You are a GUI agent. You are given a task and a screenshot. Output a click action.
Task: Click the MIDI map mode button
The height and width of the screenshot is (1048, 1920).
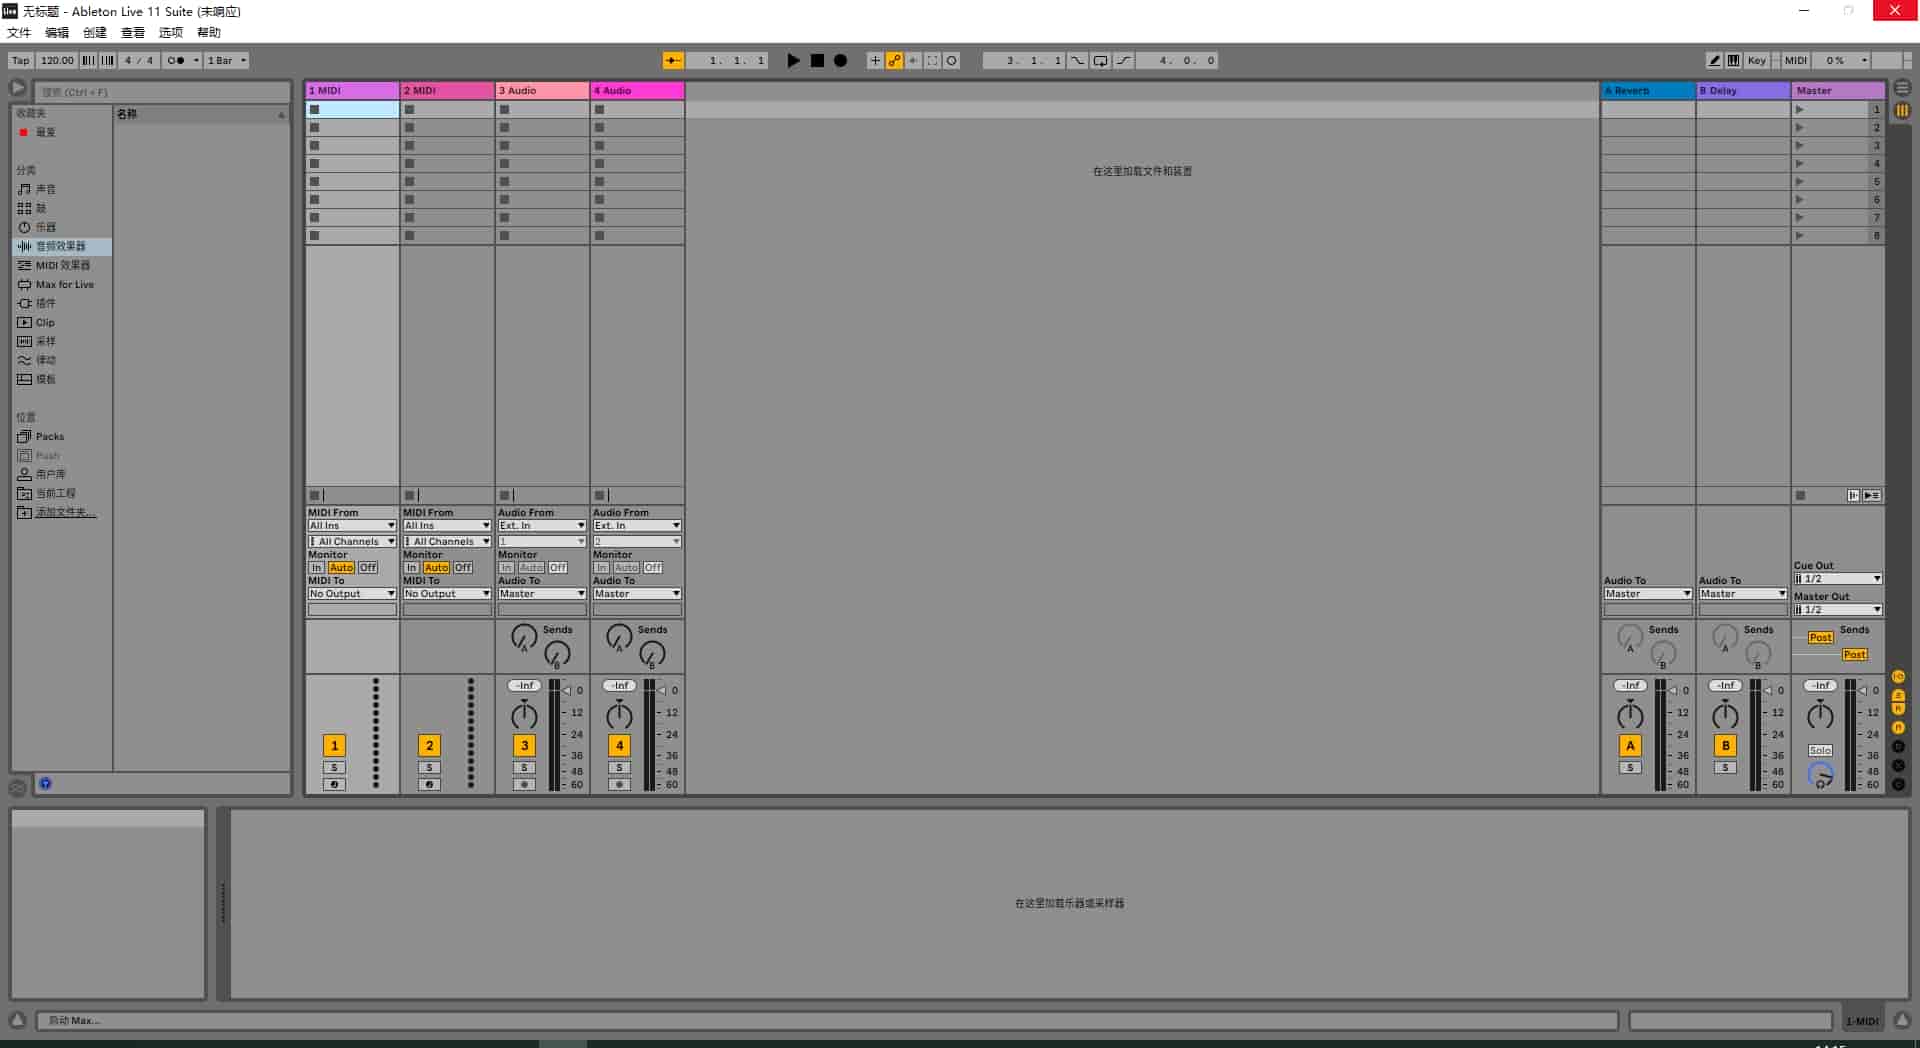point(1796,61)
